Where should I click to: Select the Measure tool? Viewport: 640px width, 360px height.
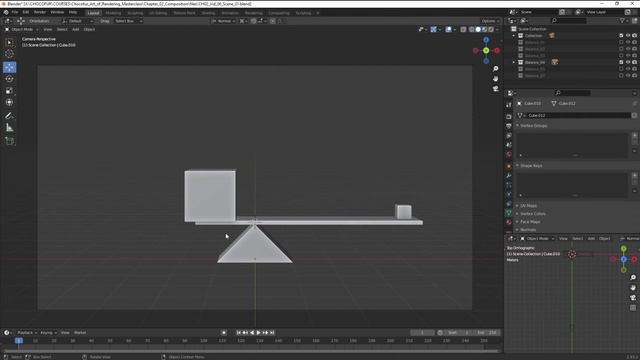click(x=9, y=128)
